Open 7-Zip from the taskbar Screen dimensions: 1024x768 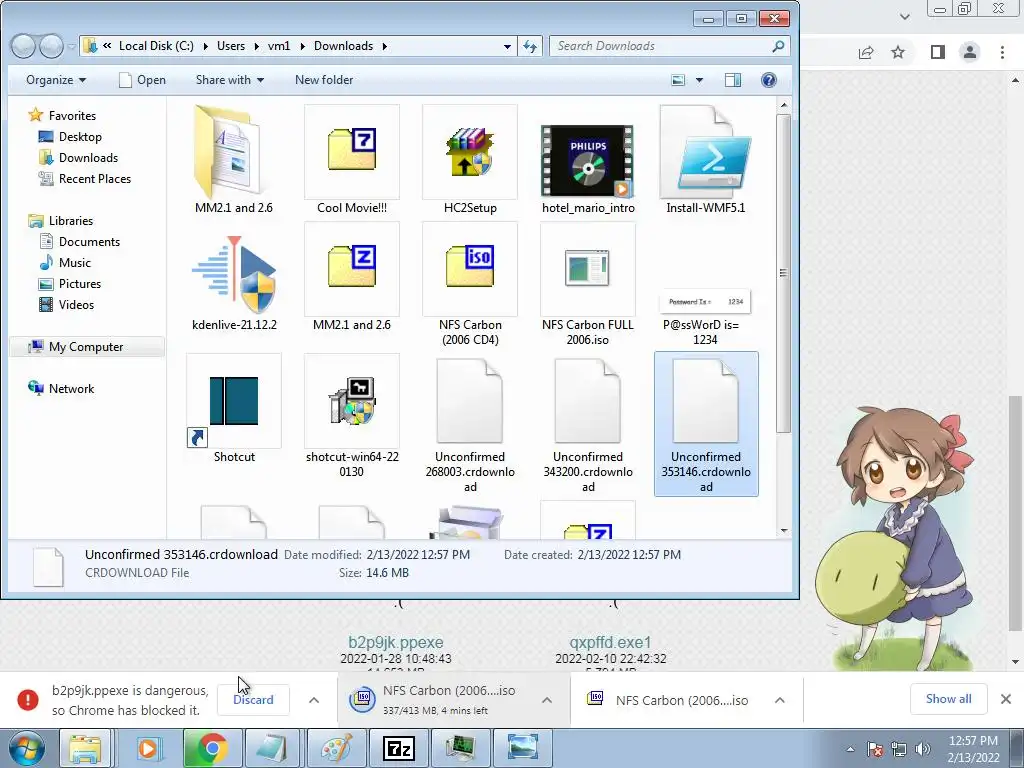click(x=399, y=748)
